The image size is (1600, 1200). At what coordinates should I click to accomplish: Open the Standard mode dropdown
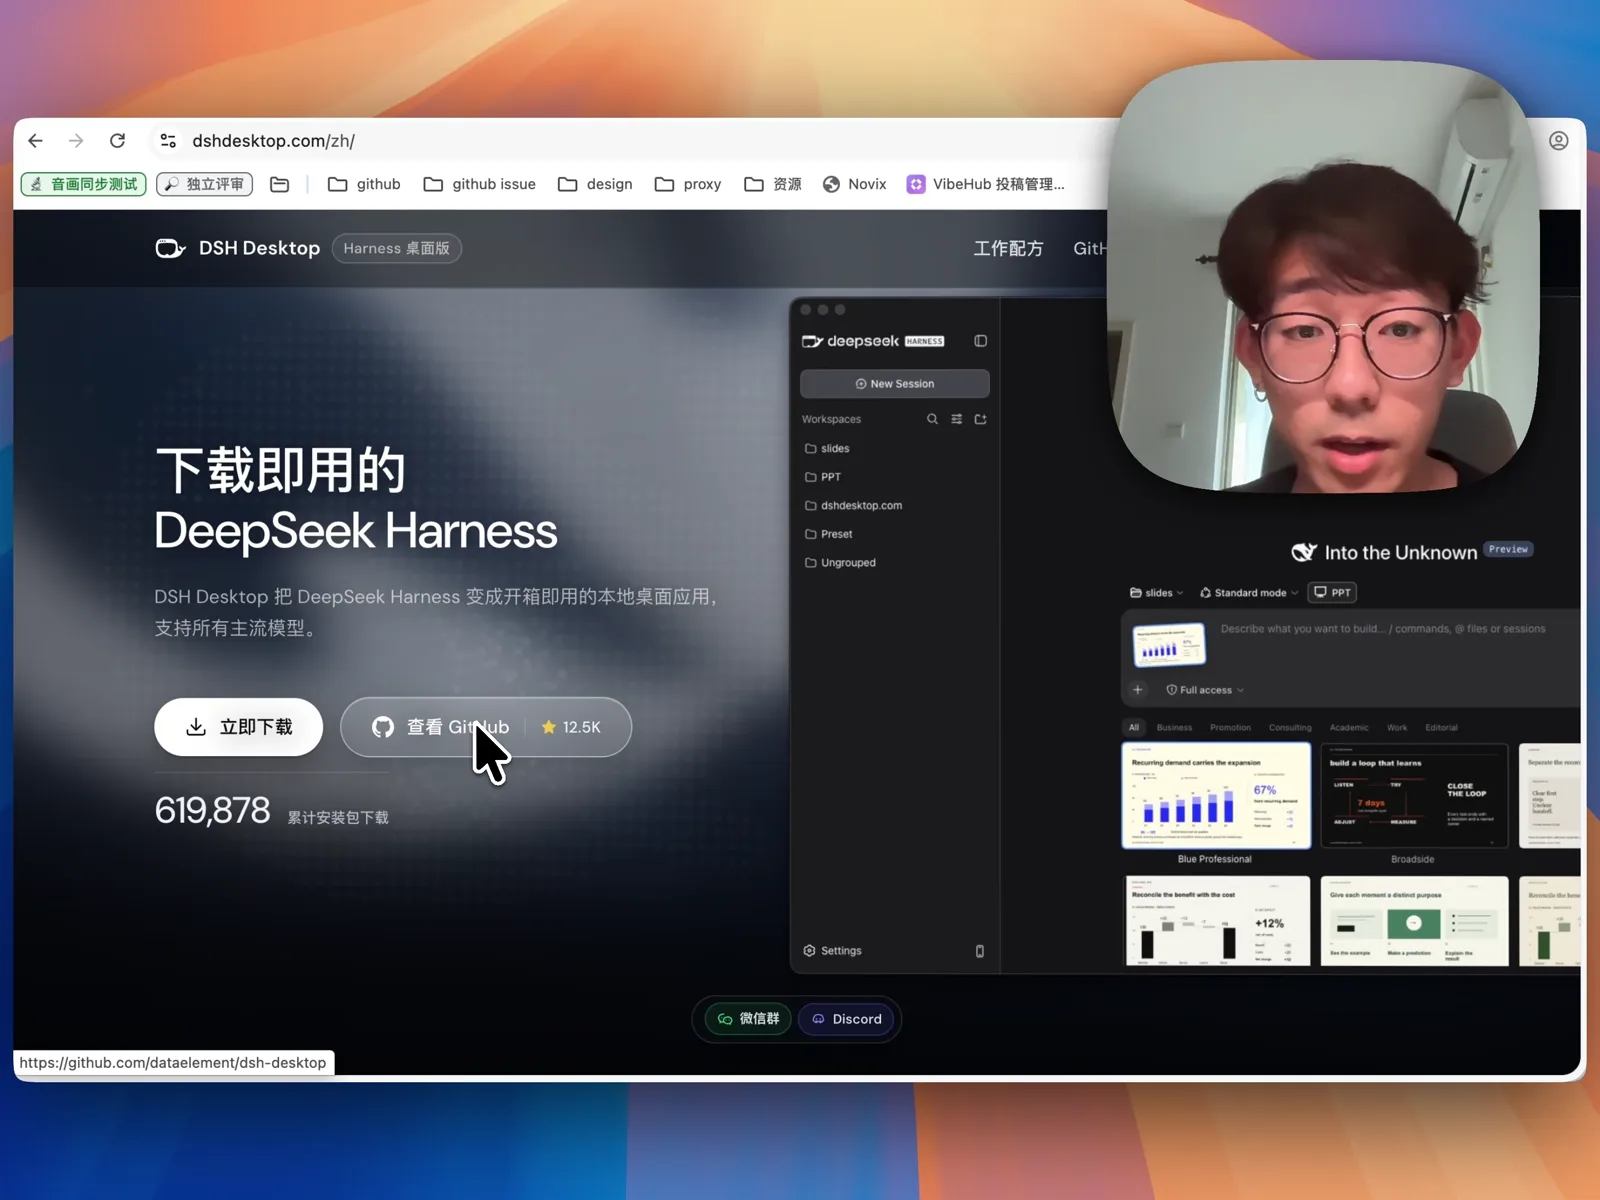[x=1248, y=593]
